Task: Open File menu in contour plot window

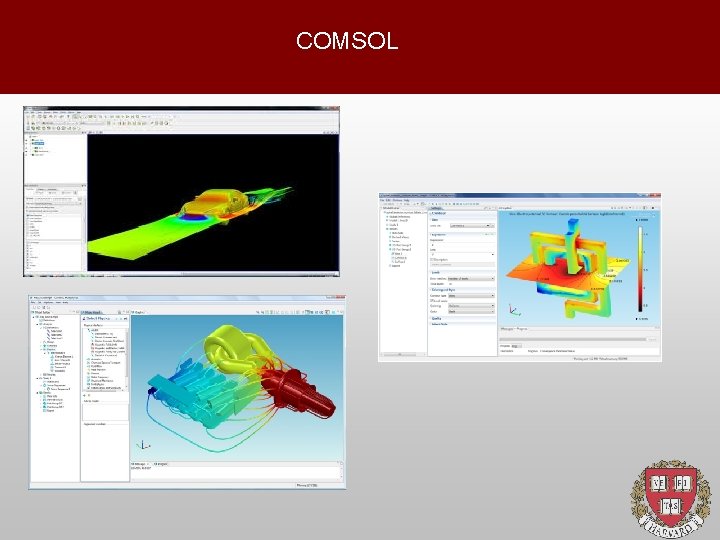Action: coord(382,200)
